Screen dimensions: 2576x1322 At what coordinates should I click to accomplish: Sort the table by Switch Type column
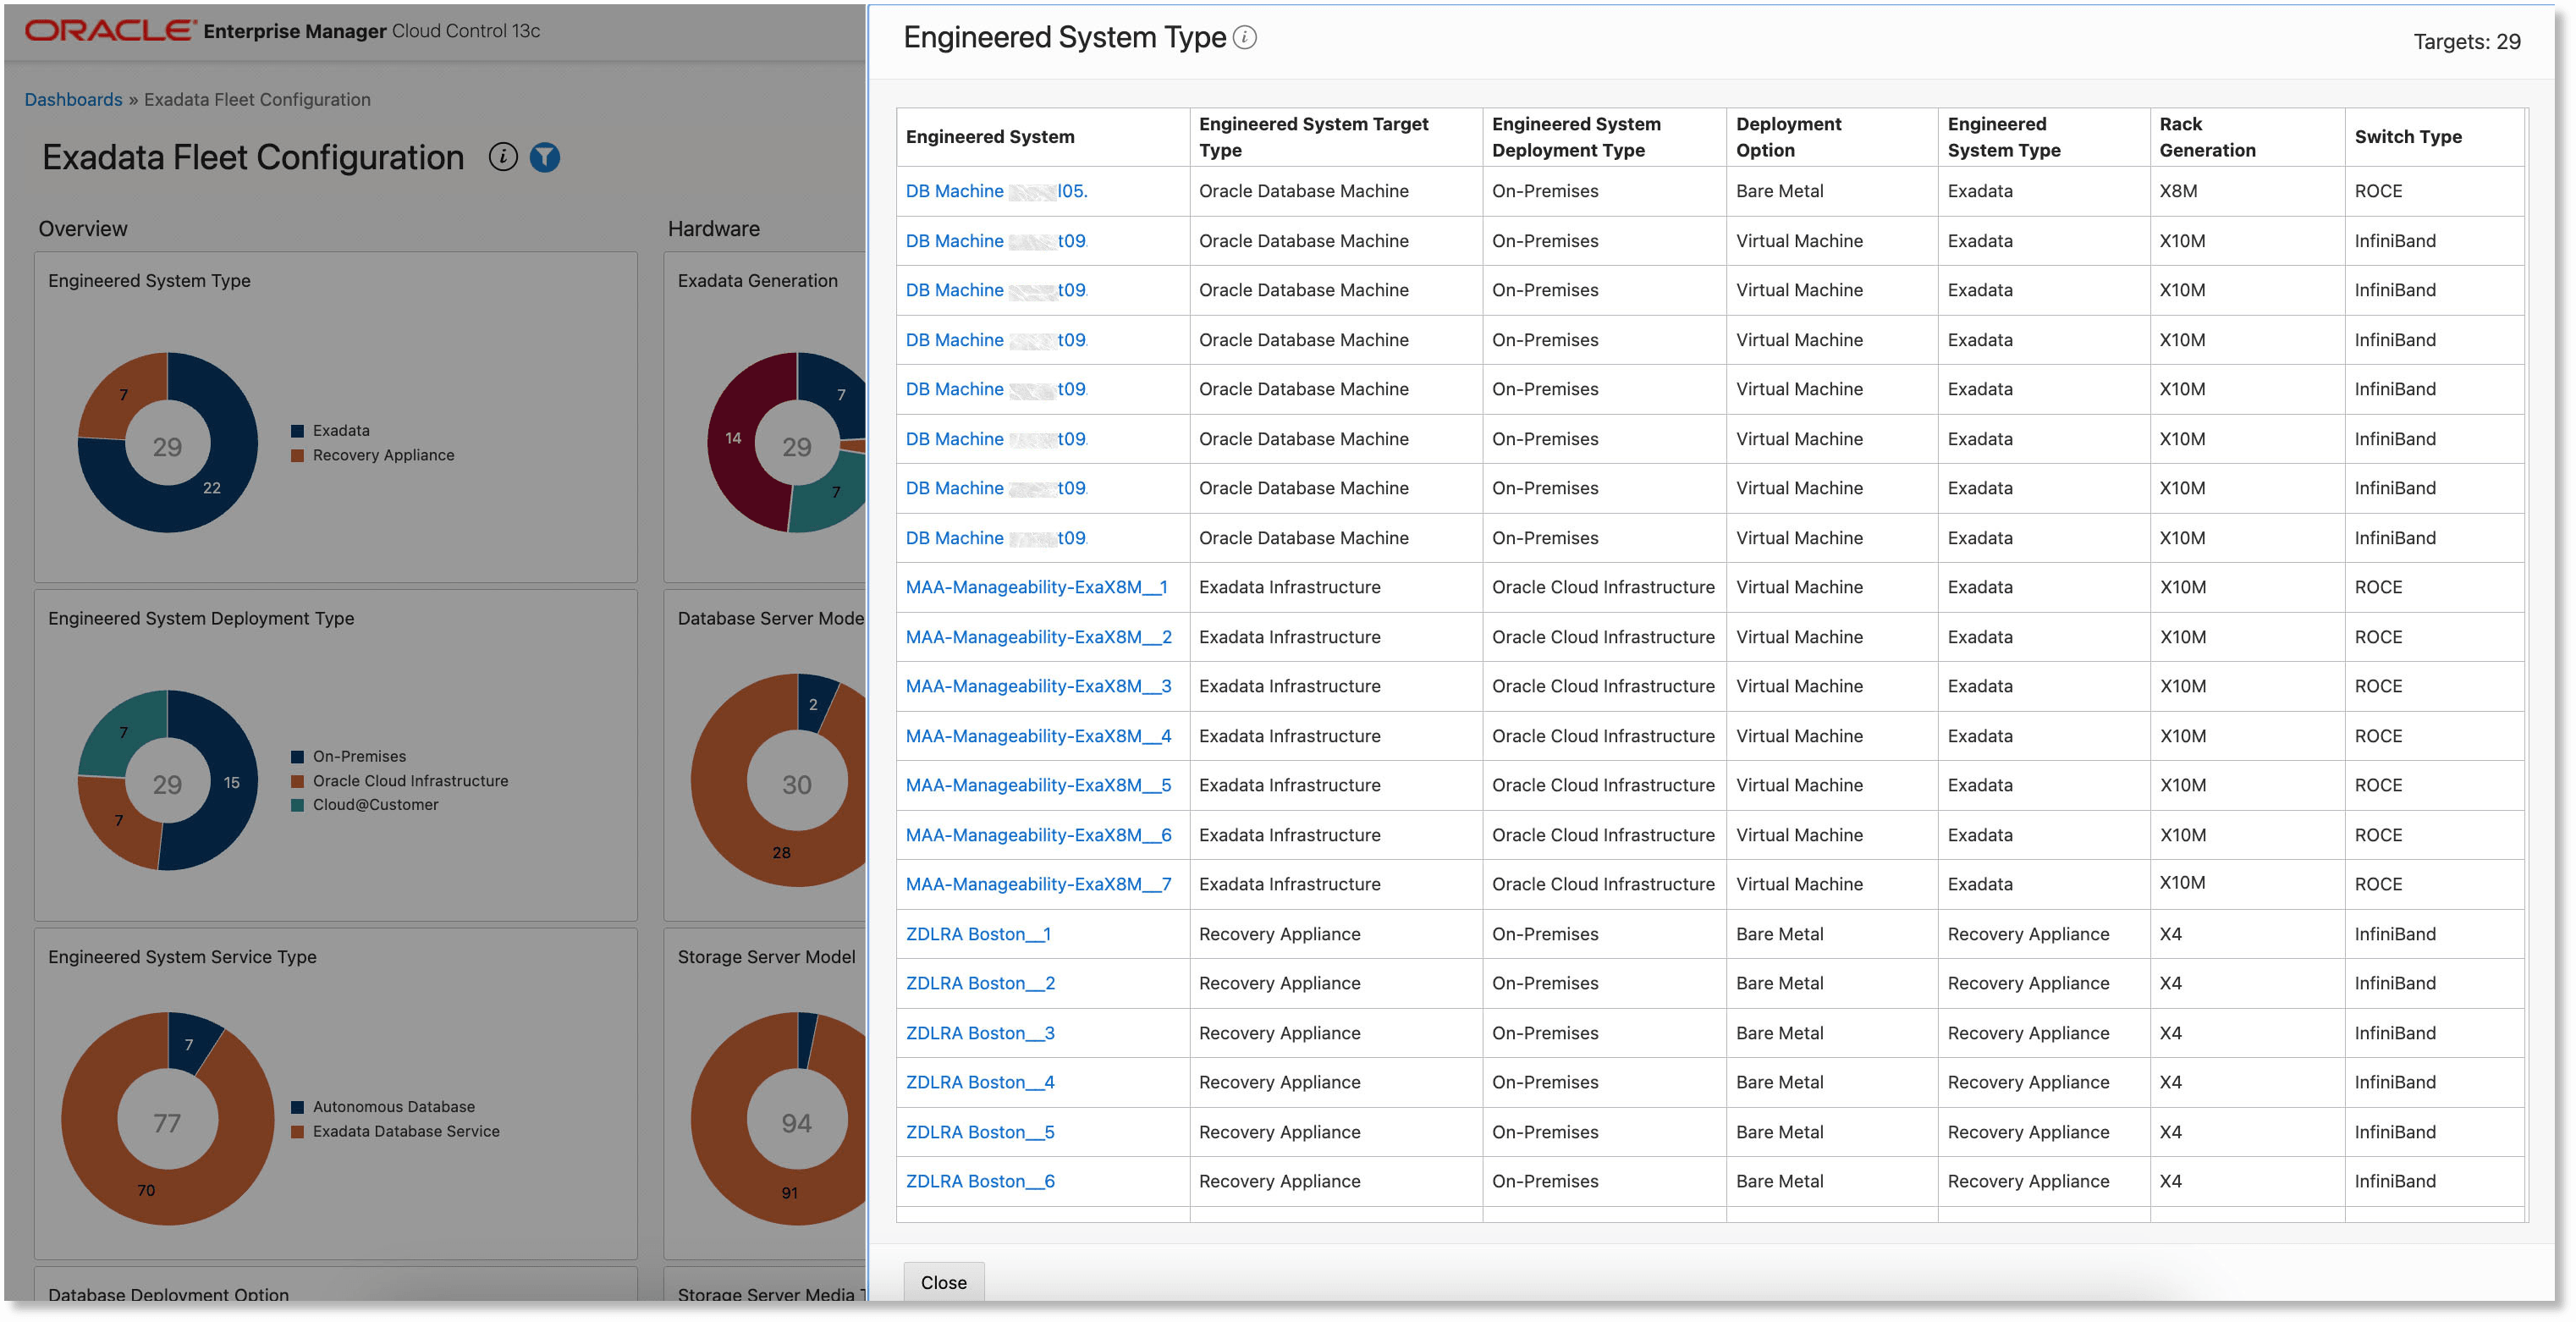click(x=2406, y=137)
